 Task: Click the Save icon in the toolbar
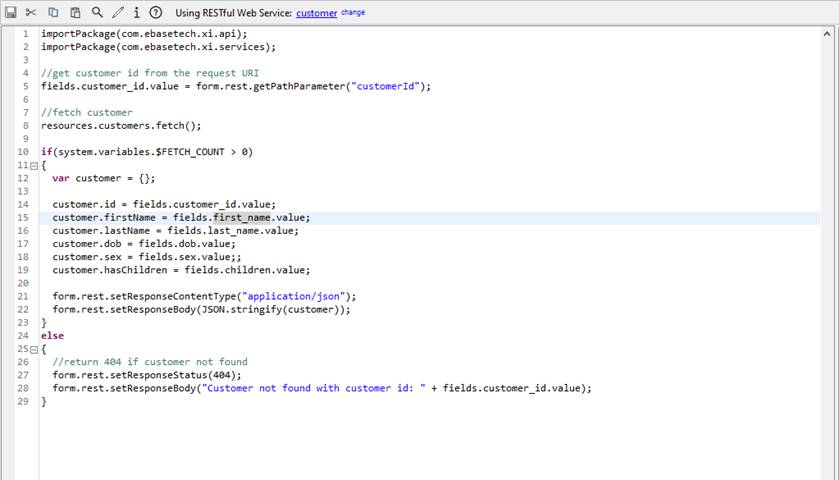pos(11,12)
